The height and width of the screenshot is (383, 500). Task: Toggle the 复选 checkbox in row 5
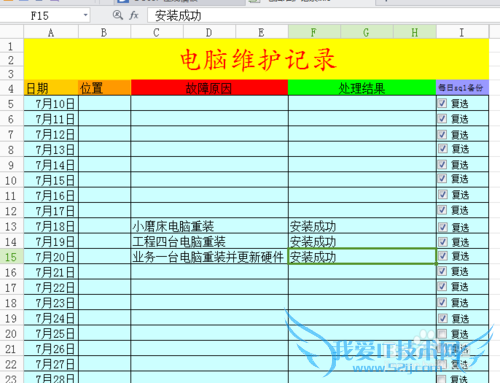click(442, 103)
